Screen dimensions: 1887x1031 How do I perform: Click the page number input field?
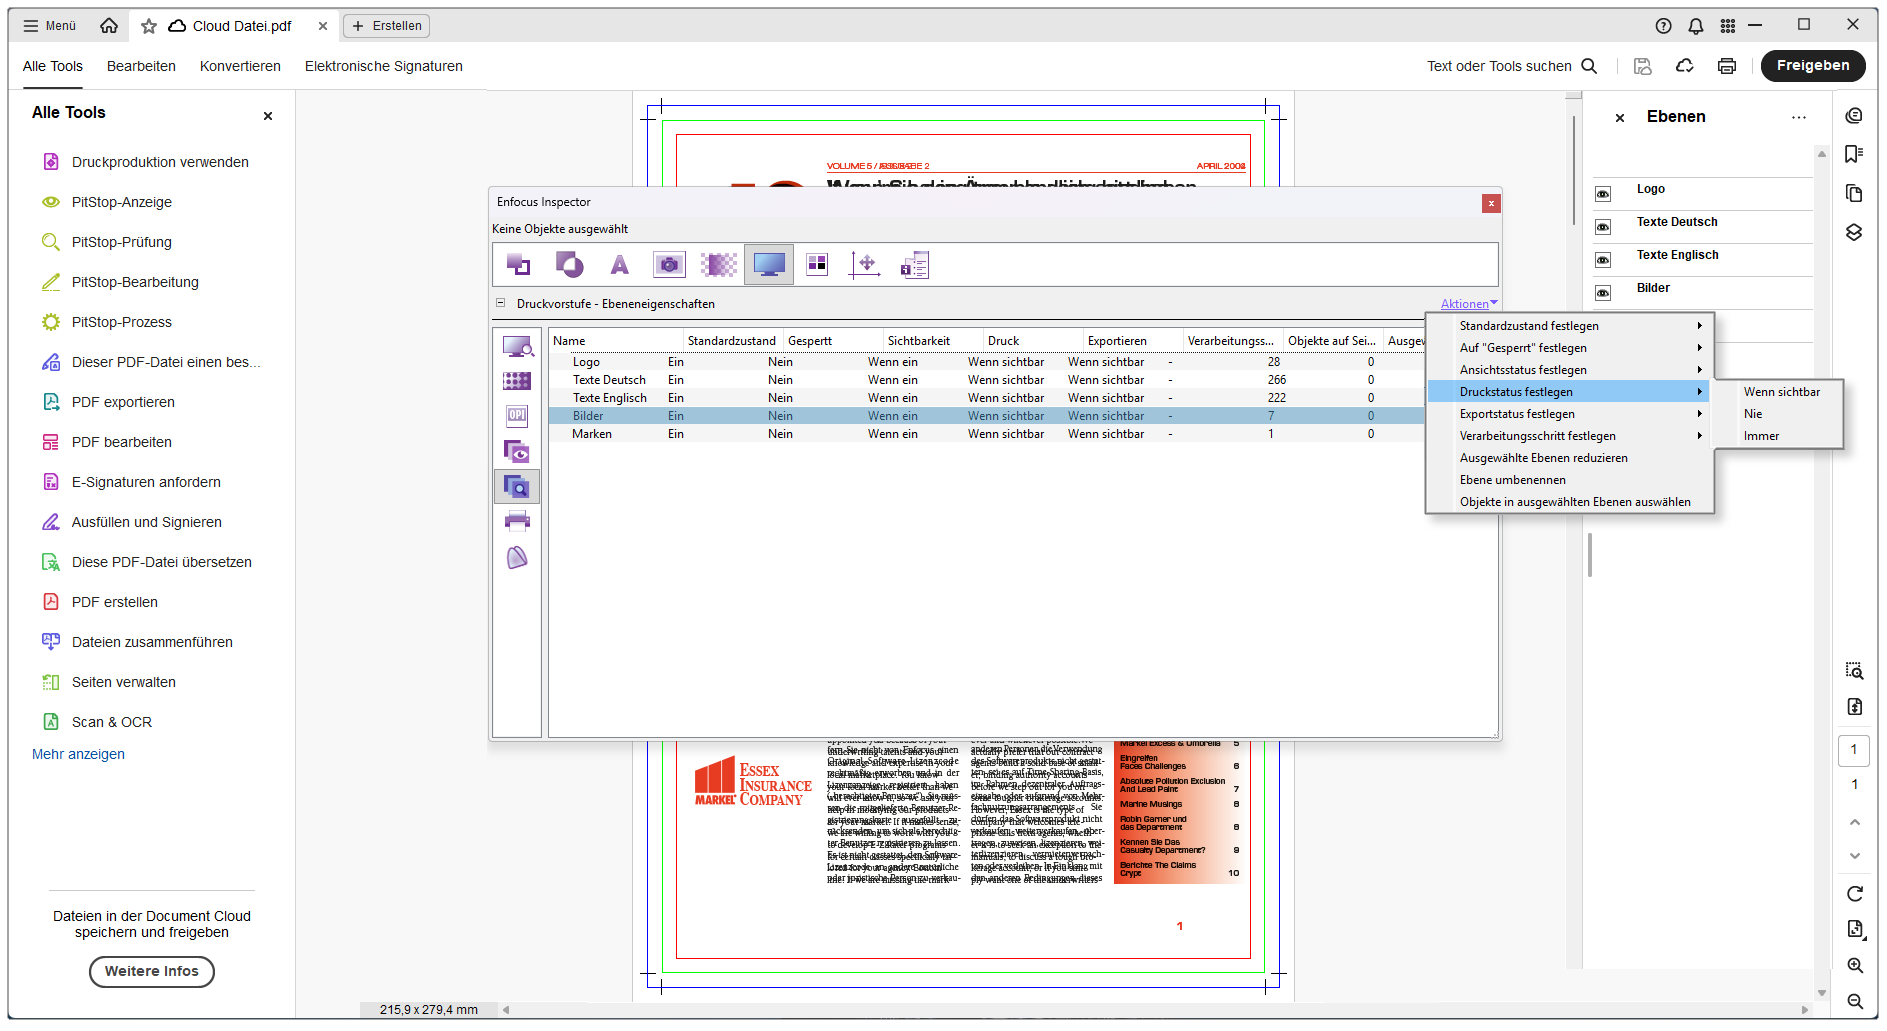coord(1853,750)
